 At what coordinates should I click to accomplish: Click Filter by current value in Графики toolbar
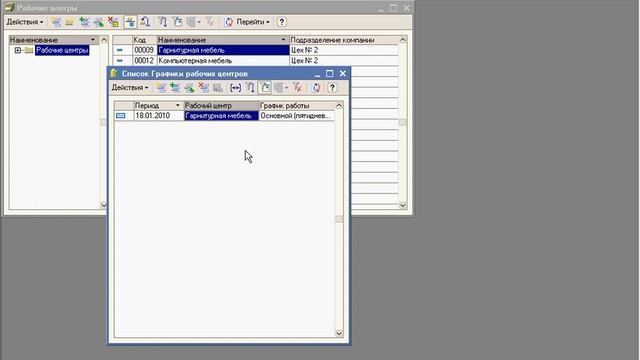(x=250, y=88)
